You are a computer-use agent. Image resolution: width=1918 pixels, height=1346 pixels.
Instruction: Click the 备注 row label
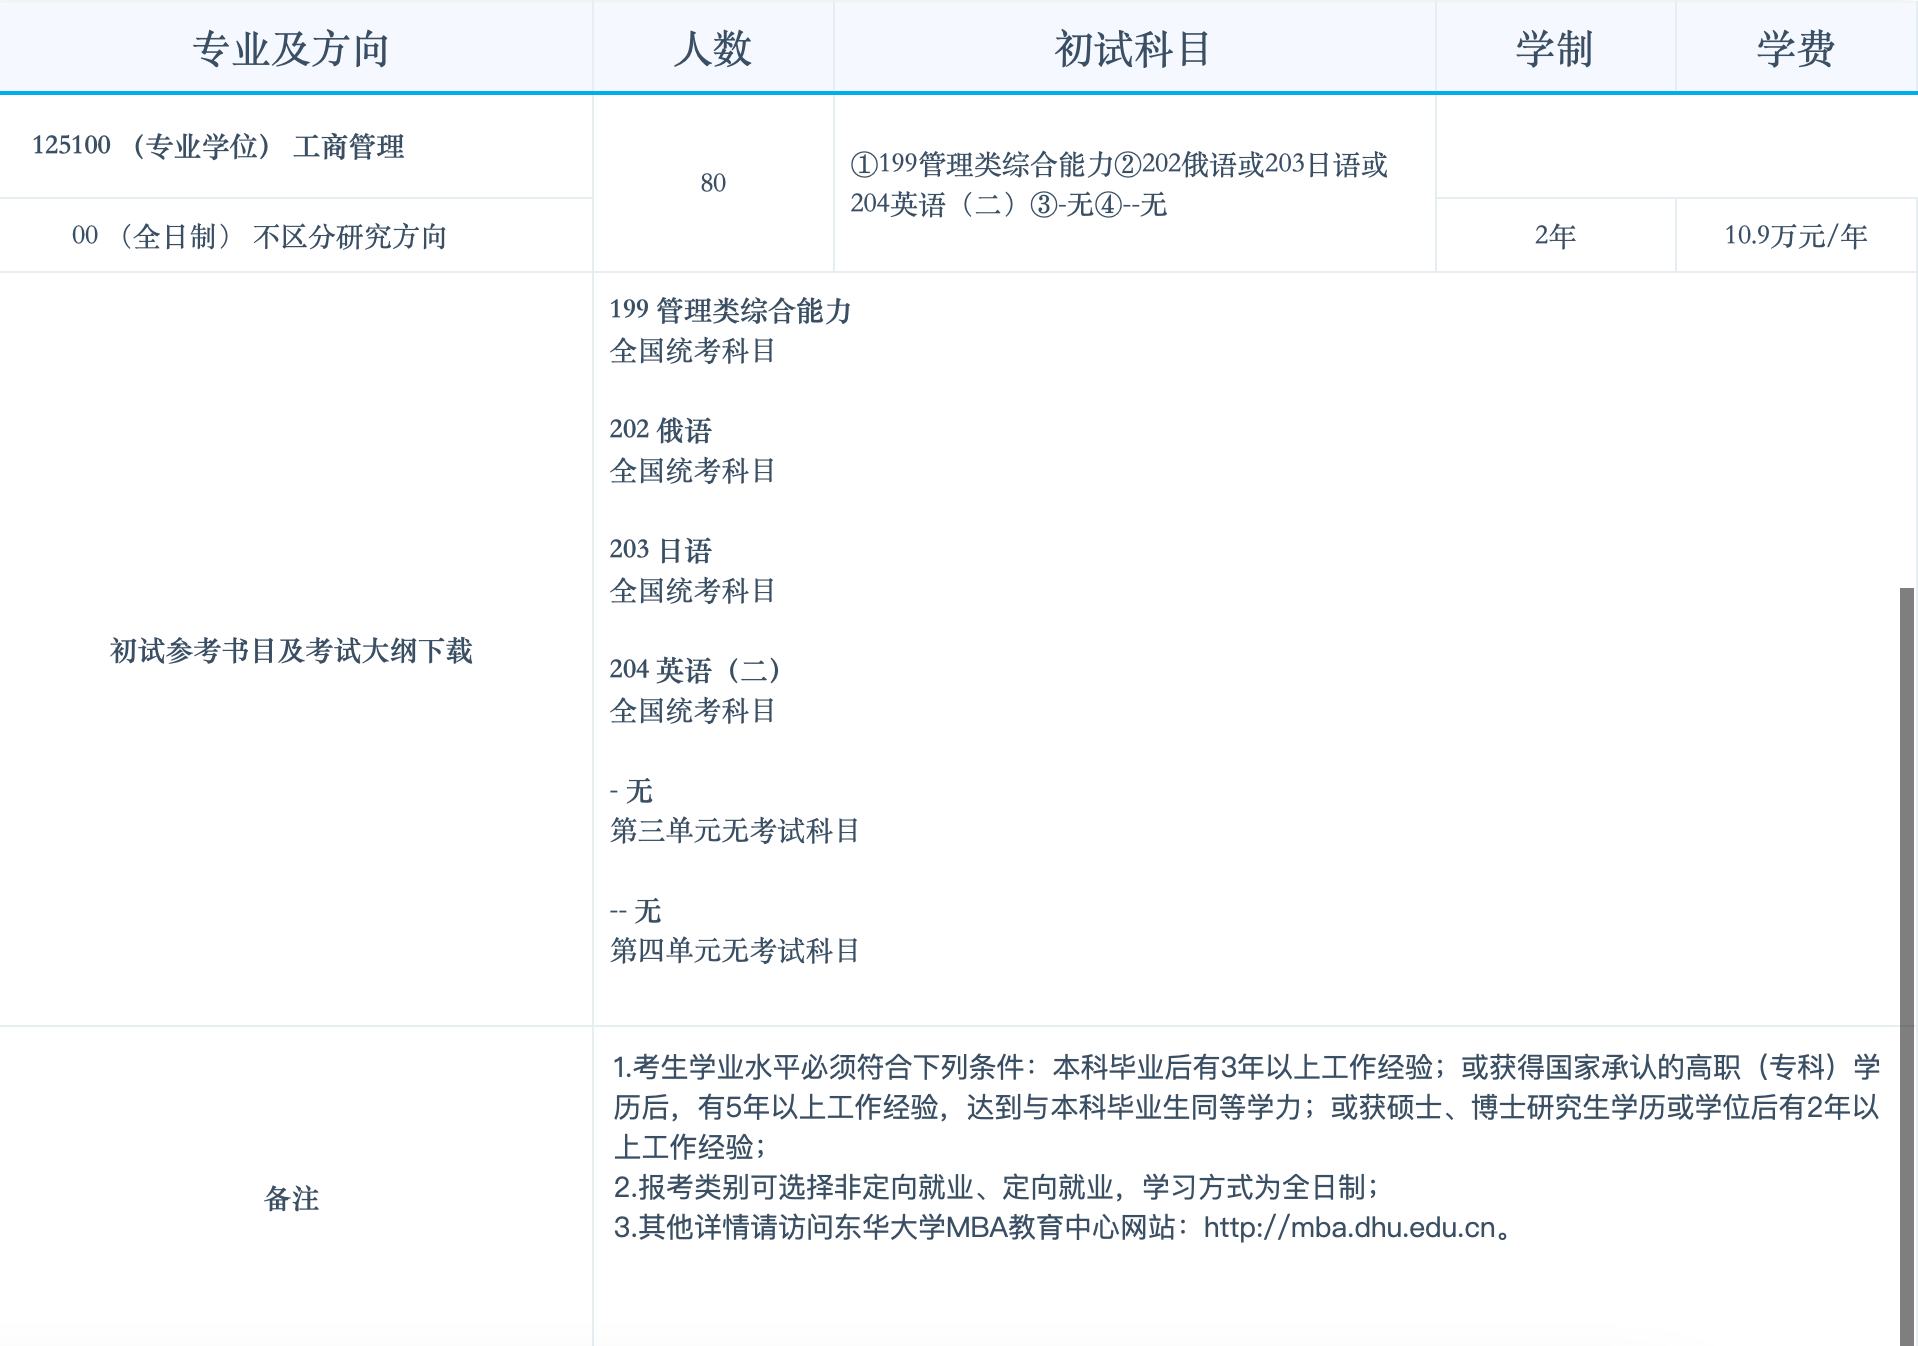(291, 1198)
